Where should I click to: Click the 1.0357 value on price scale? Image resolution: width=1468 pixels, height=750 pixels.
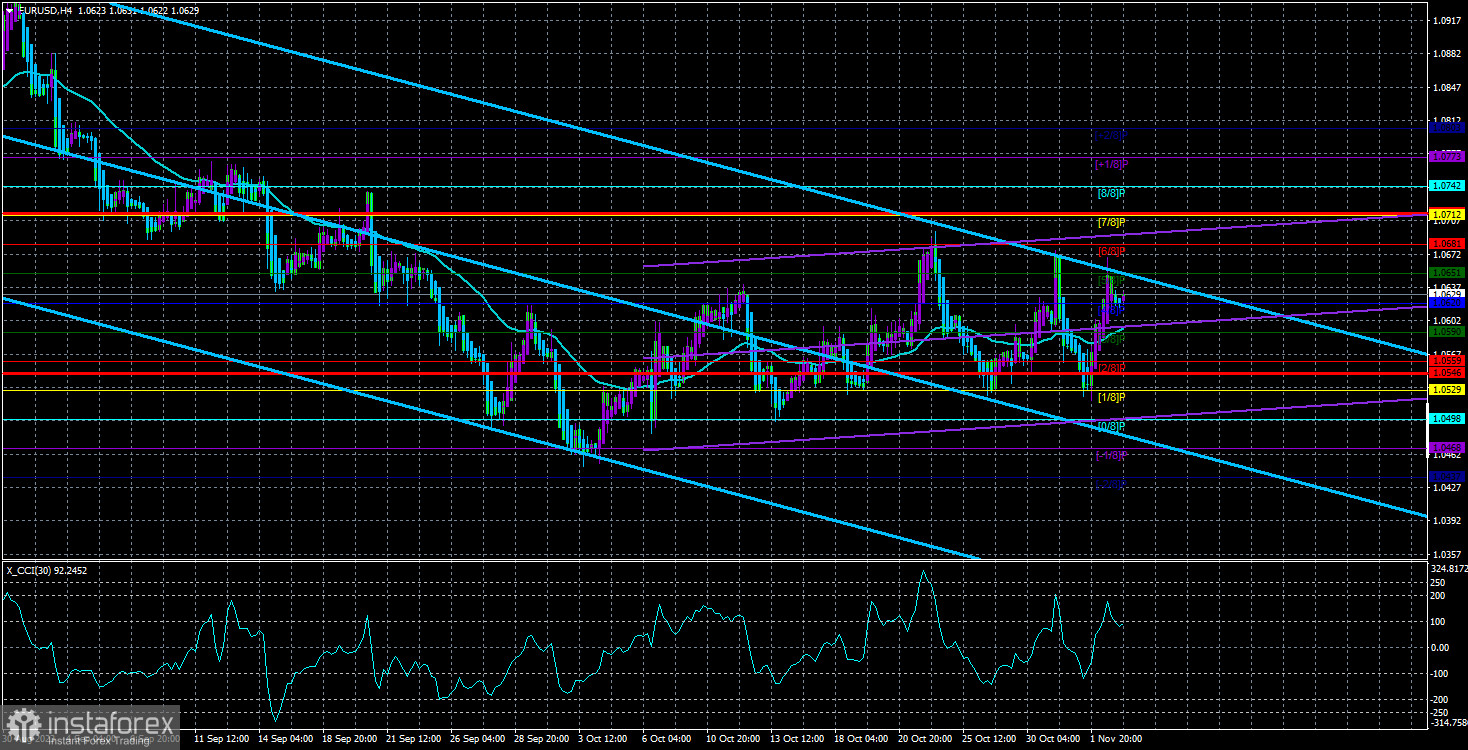click(x=1447, y=554)
